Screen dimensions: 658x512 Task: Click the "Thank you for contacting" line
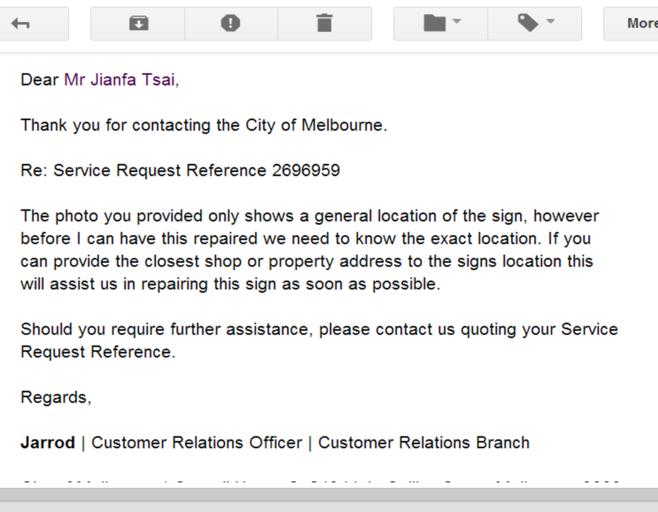click(x=203, y=125)
